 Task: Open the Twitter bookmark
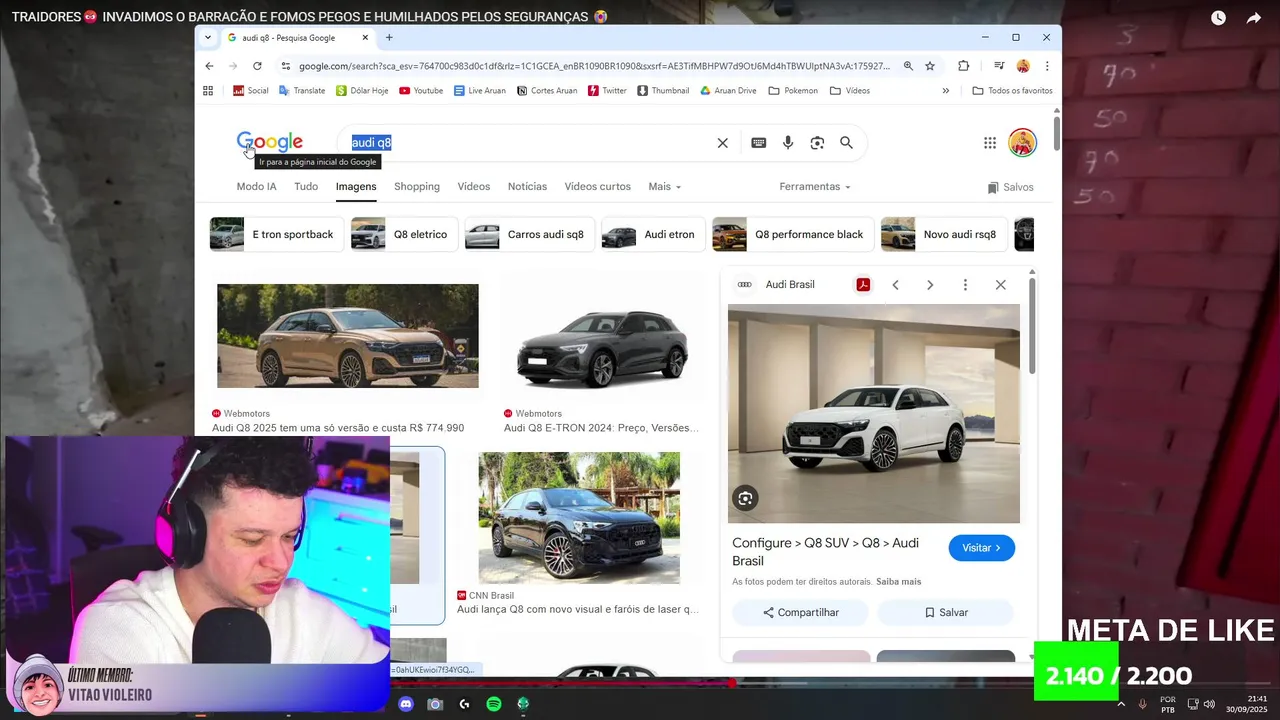(x=607, y=90)
